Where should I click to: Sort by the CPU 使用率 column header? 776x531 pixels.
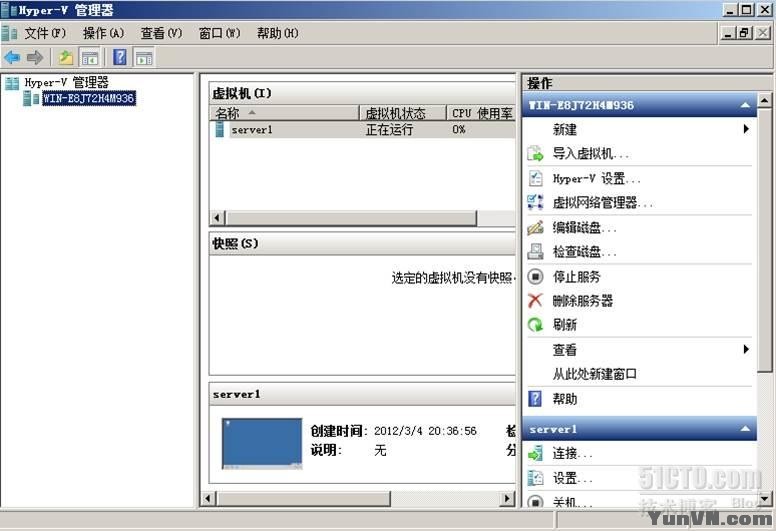481,113
